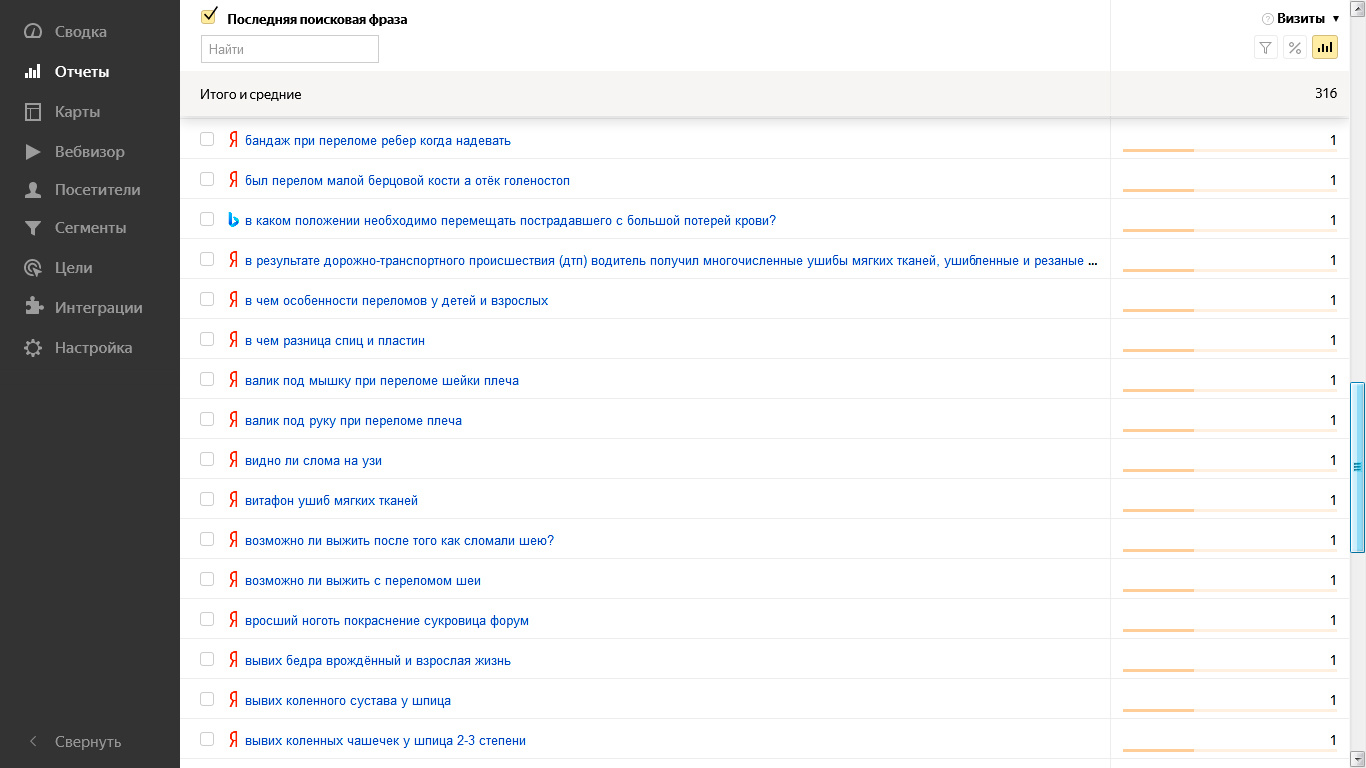Click the bar chart icon under Визиты
The image size is (1366, 768).
click(1325, 48)
